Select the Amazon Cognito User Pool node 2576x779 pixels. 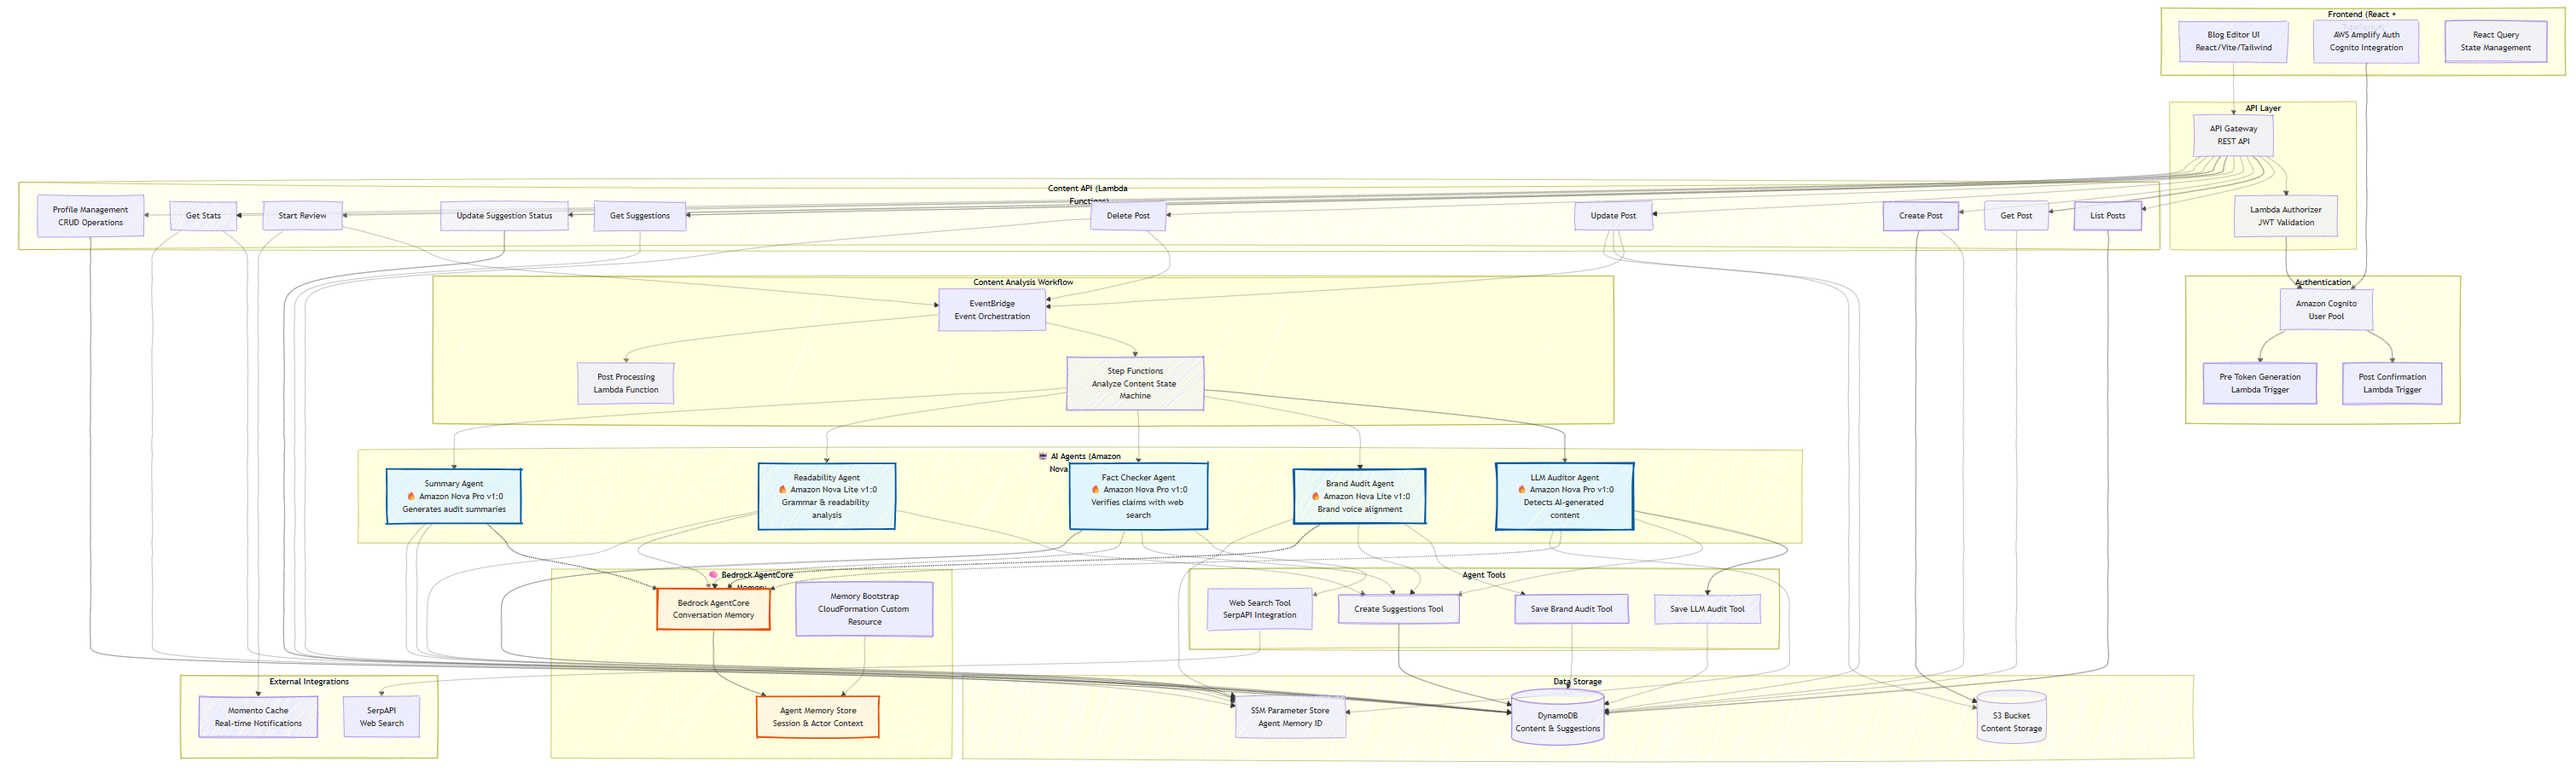tap(2325, 310)
